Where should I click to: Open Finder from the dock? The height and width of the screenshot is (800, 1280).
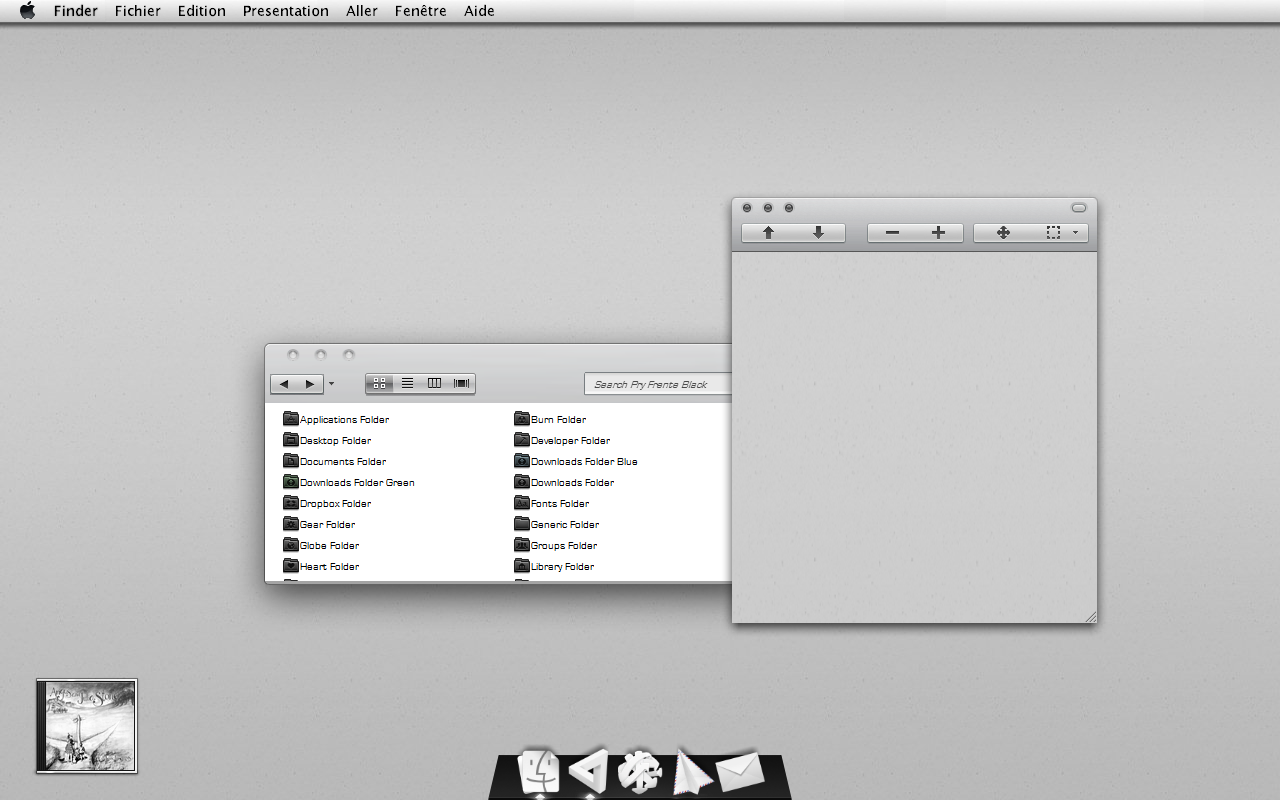pyautogui.click(x=539, y=771)
